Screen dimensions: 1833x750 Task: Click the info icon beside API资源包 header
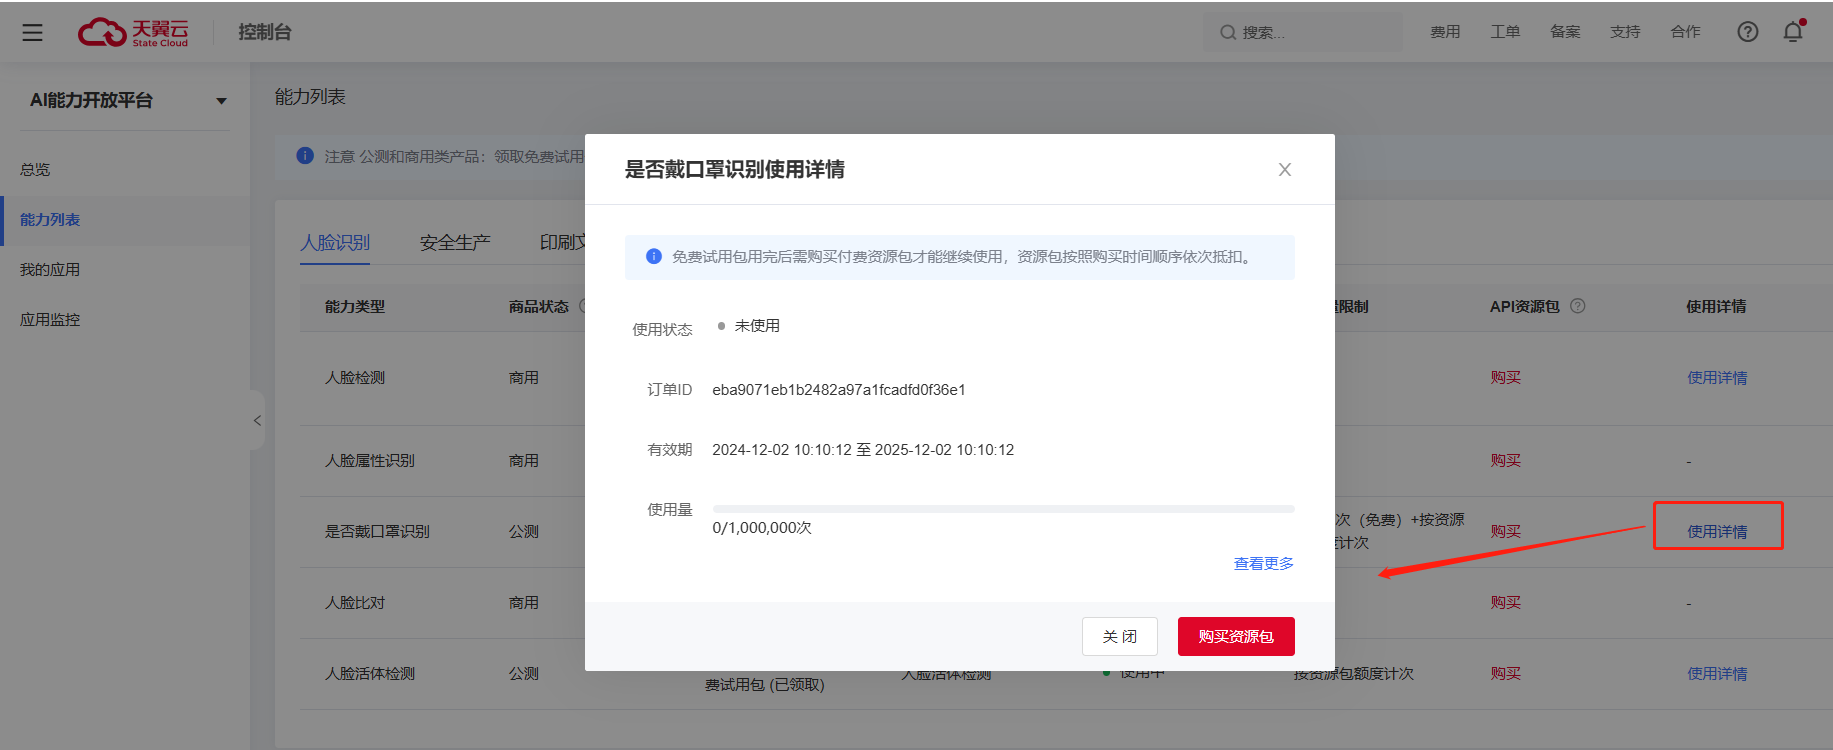pos(1578,306)
